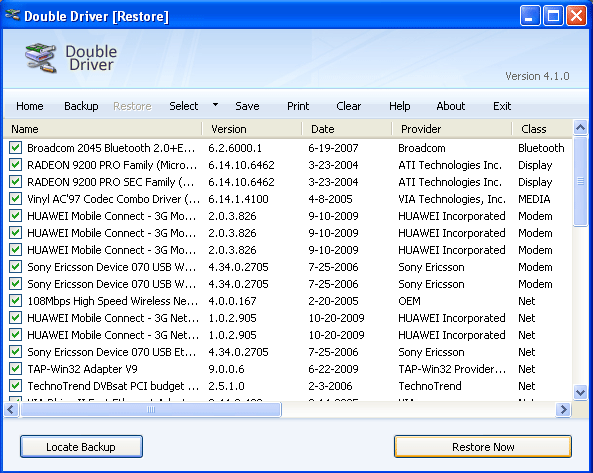Click the vertical scrollbar up arrow
This screenshot has height=473, width=593.
(580, 128)
